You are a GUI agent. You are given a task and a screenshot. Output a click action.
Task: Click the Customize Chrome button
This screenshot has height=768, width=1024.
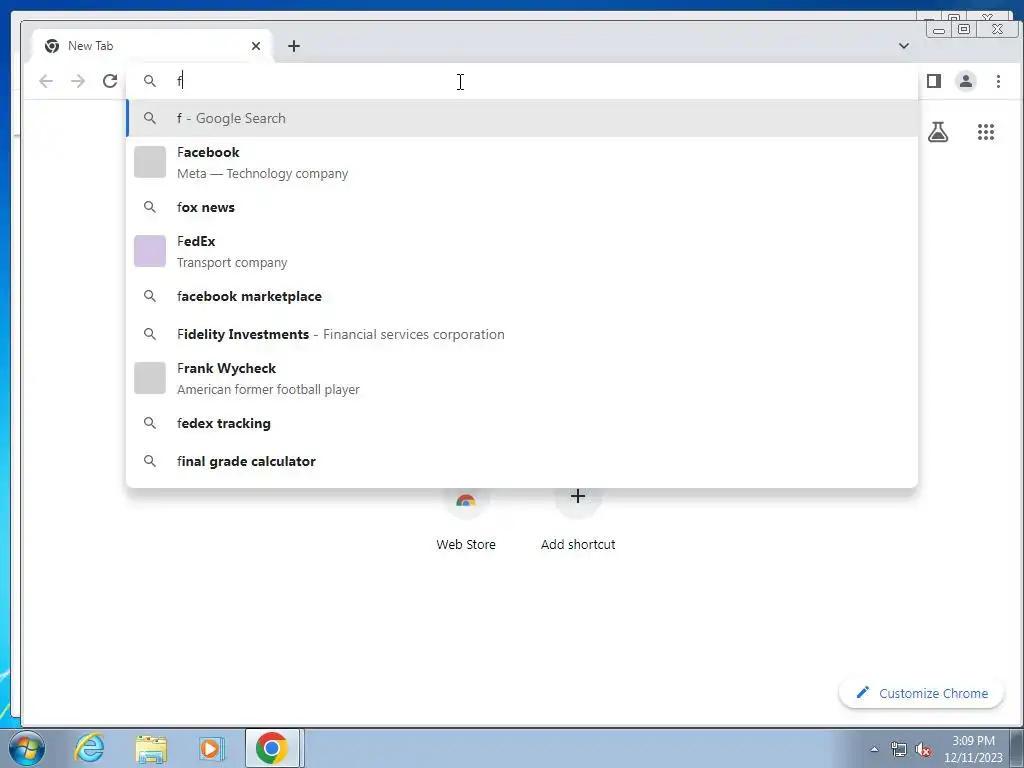921,693
